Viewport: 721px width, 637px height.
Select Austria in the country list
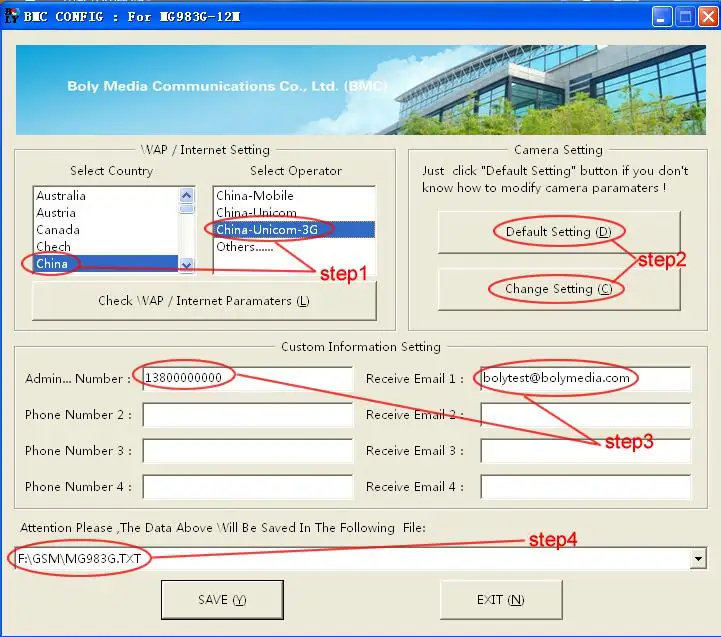click(106, 212)
